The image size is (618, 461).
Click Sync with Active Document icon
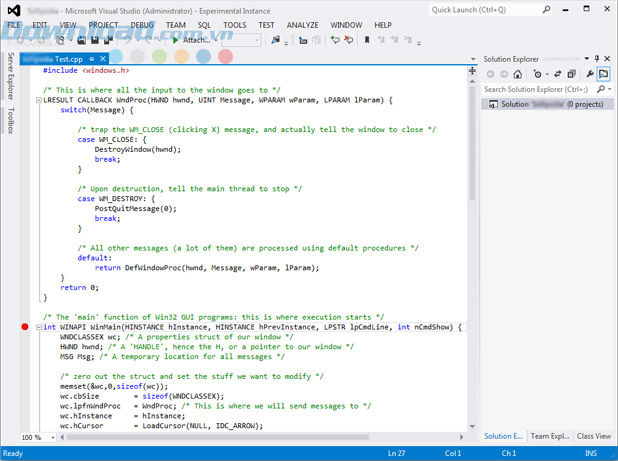[558, 74]
